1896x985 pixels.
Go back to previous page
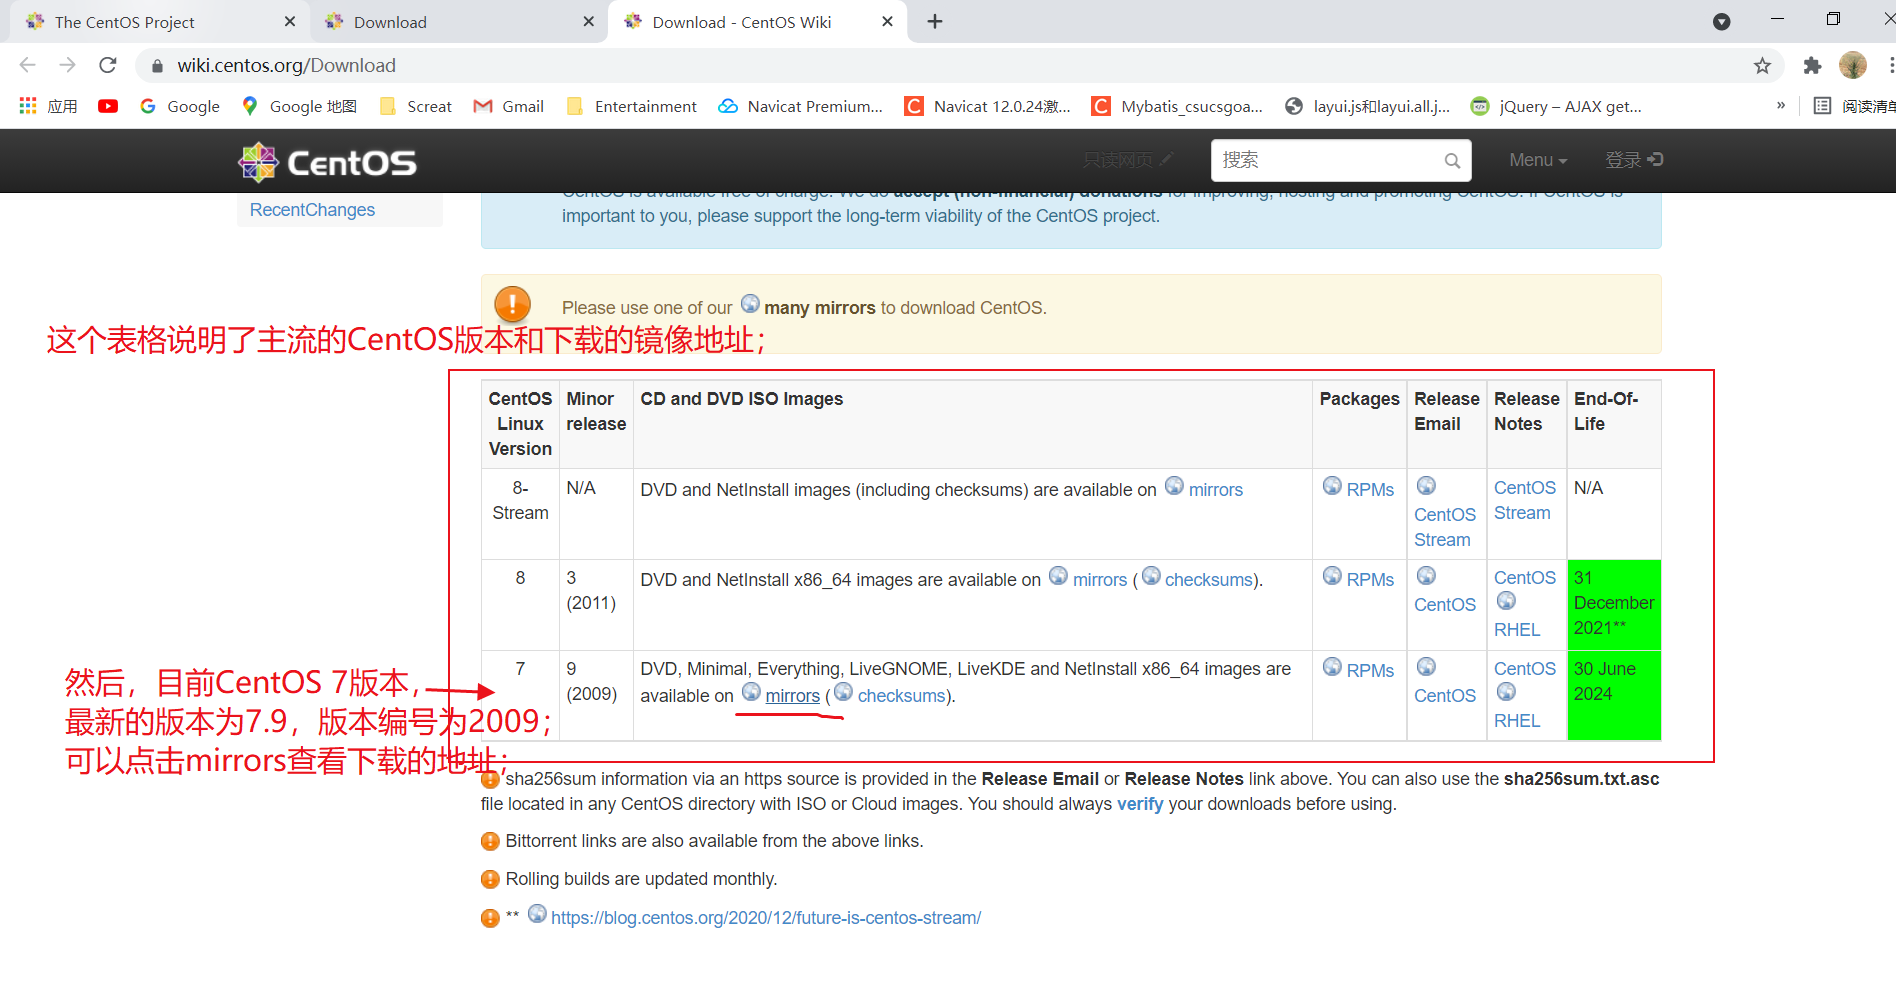pos(27,65)
